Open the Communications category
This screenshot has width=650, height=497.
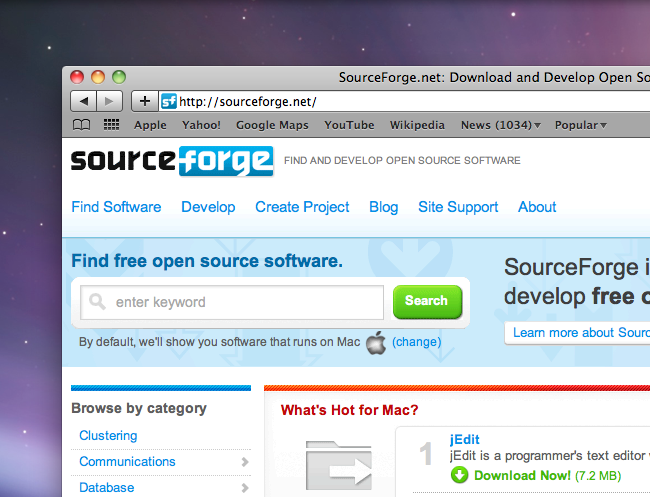(x=127, y=462)
